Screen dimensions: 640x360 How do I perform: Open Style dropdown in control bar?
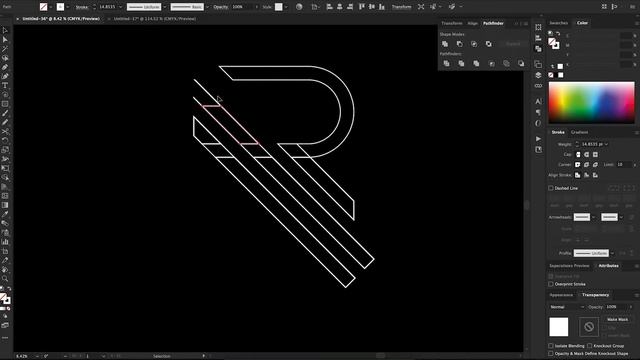(x=286, y=7)
